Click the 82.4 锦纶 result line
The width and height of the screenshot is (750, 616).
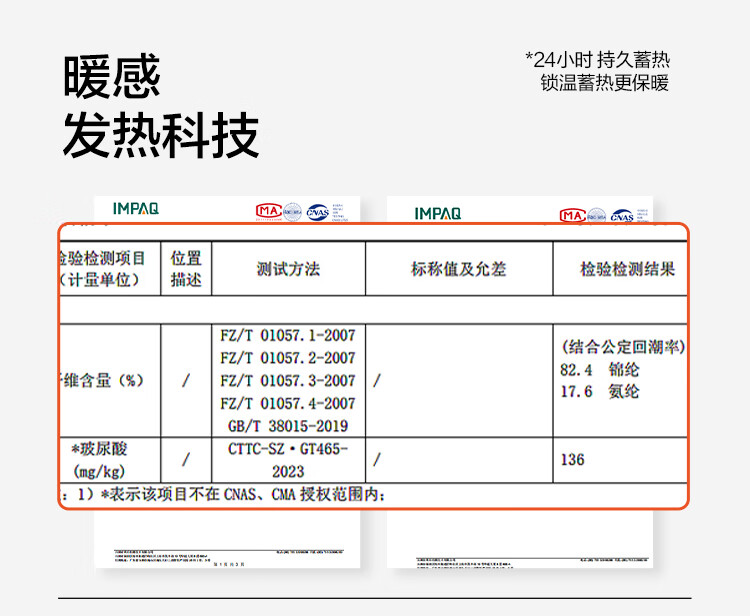600,369
